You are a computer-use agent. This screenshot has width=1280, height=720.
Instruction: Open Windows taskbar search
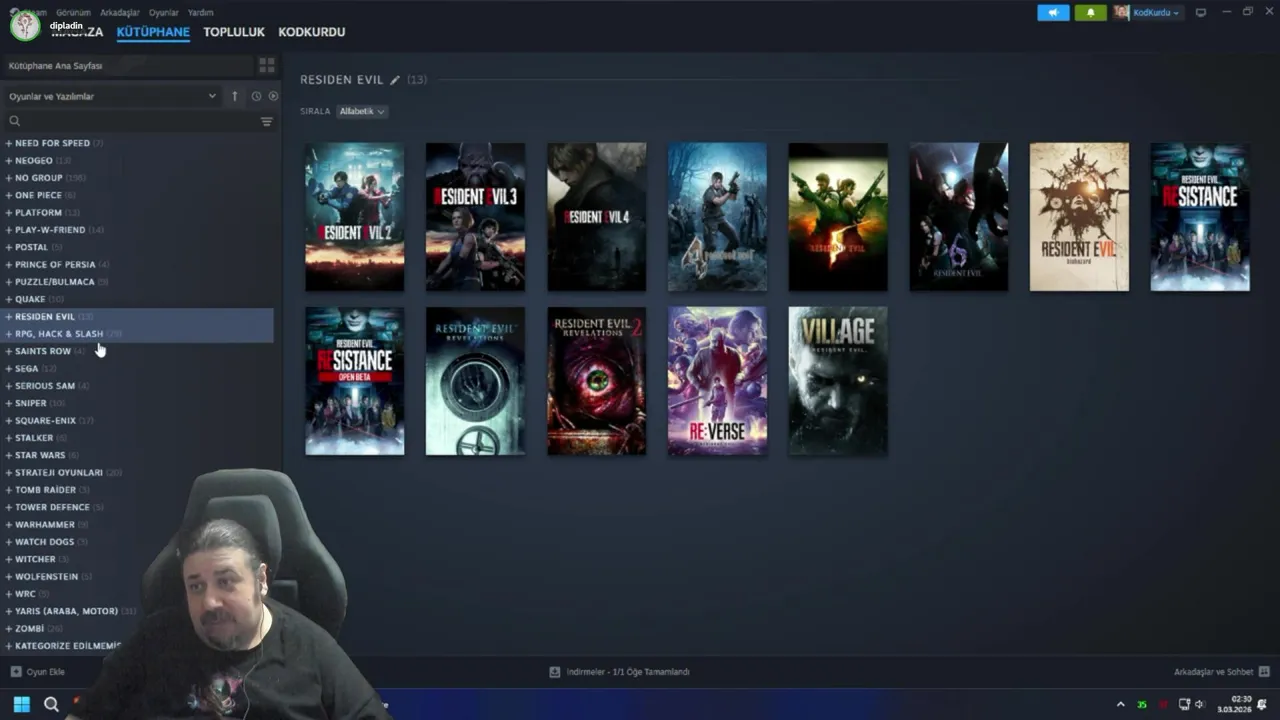coord(51,704)
